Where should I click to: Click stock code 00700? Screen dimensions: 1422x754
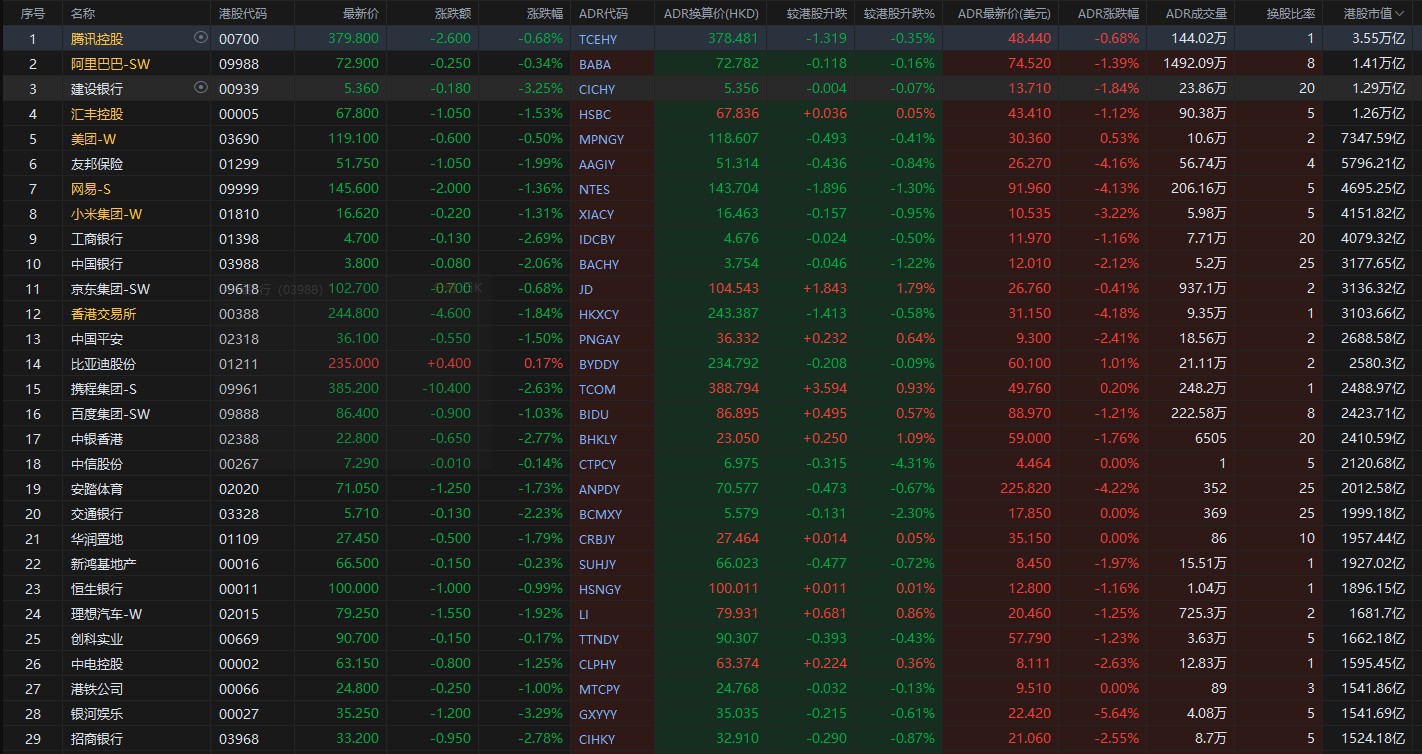point(237,38)
